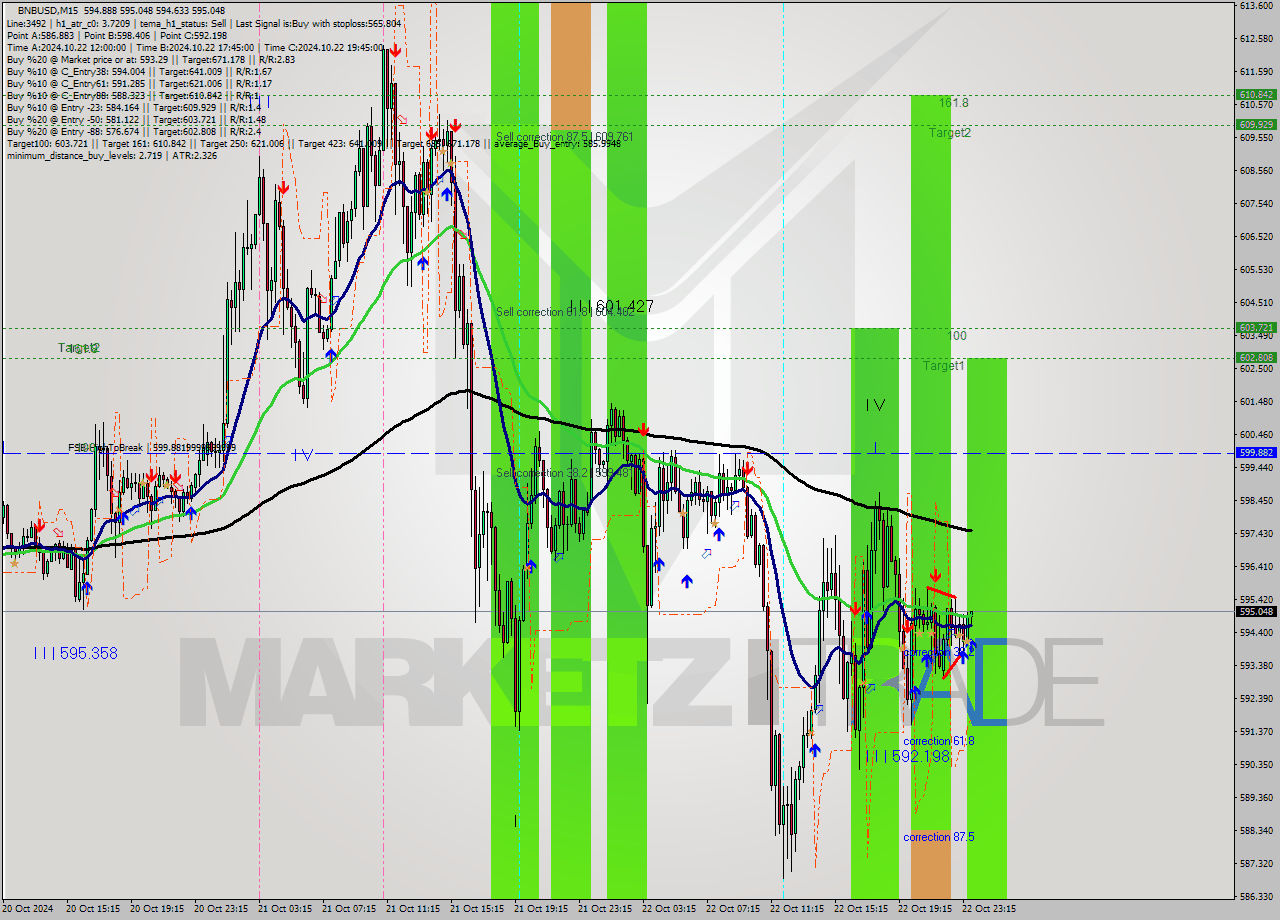The width and height of the screenshot is (1280, 920).
Task: Click the '22 Oct 23:15' time label
Action: [x=988, y=909]
